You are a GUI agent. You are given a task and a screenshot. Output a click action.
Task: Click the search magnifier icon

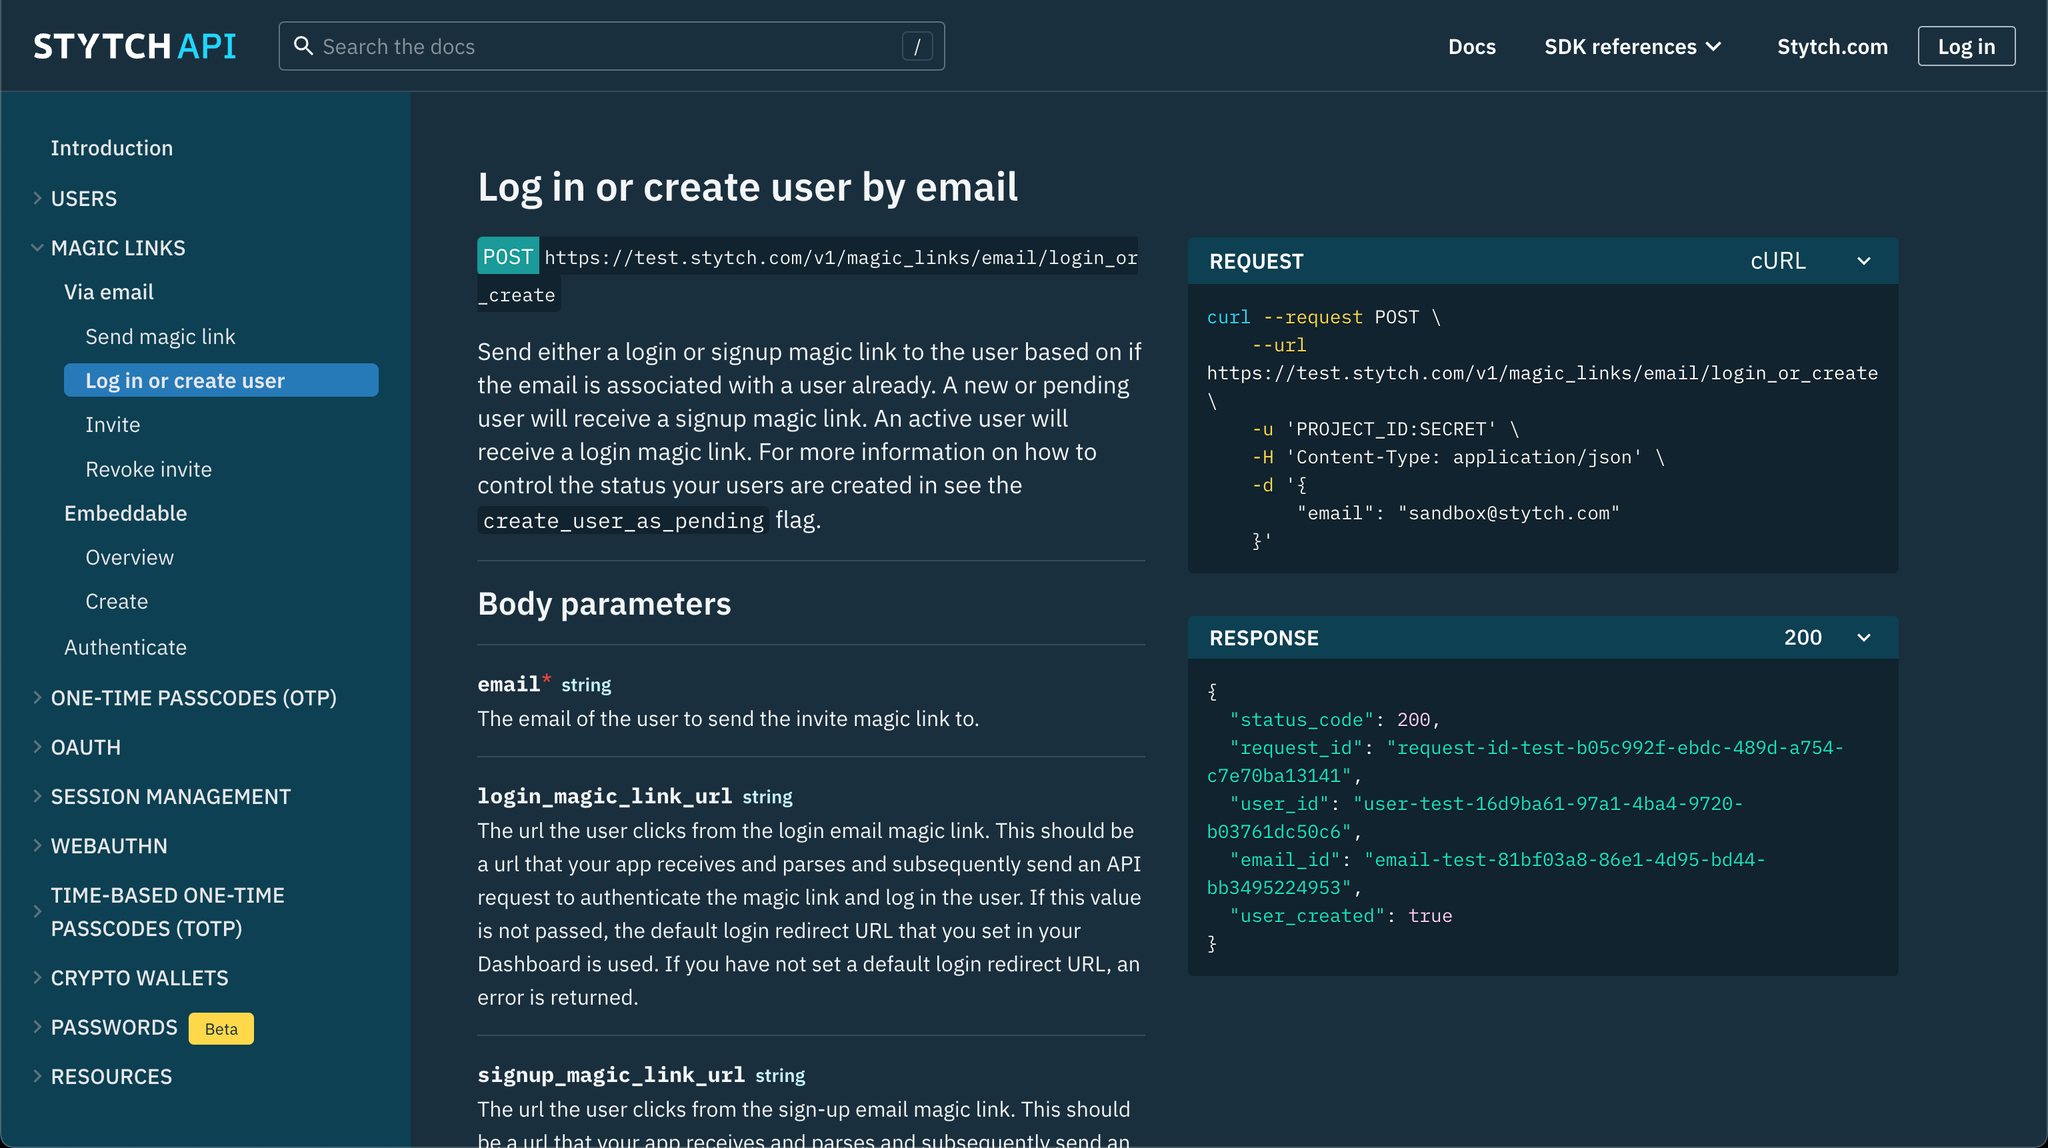coord(303,46)
